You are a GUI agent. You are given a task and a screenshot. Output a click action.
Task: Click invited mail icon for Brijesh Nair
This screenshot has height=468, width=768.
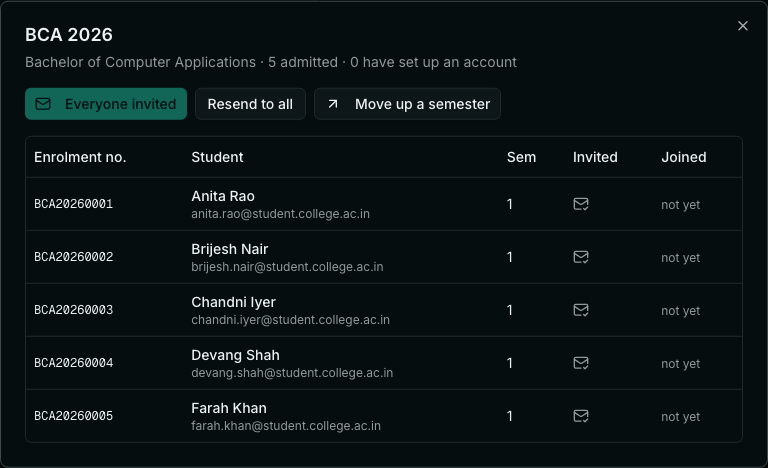point(581,257)
